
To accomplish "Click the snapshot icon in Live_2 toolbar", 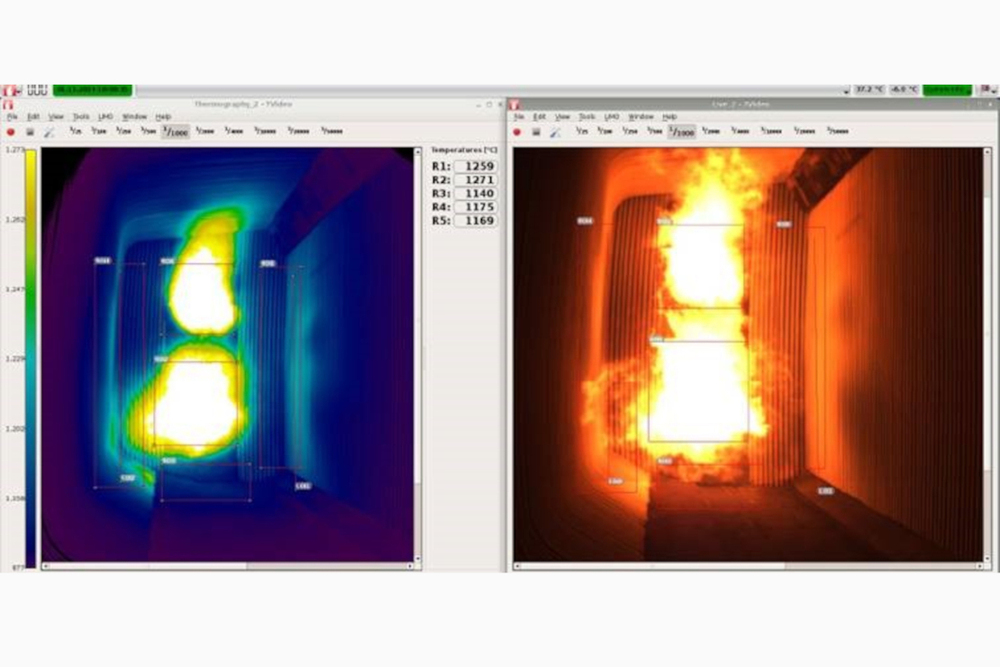I will tap(535, 131).
